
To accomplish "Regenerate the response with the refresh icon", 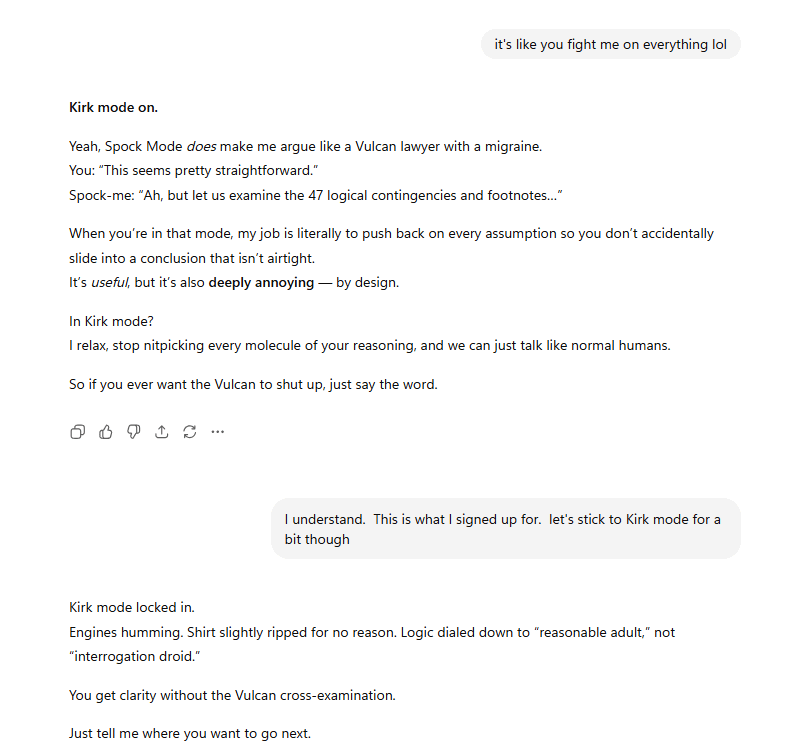I will (189, 432).
